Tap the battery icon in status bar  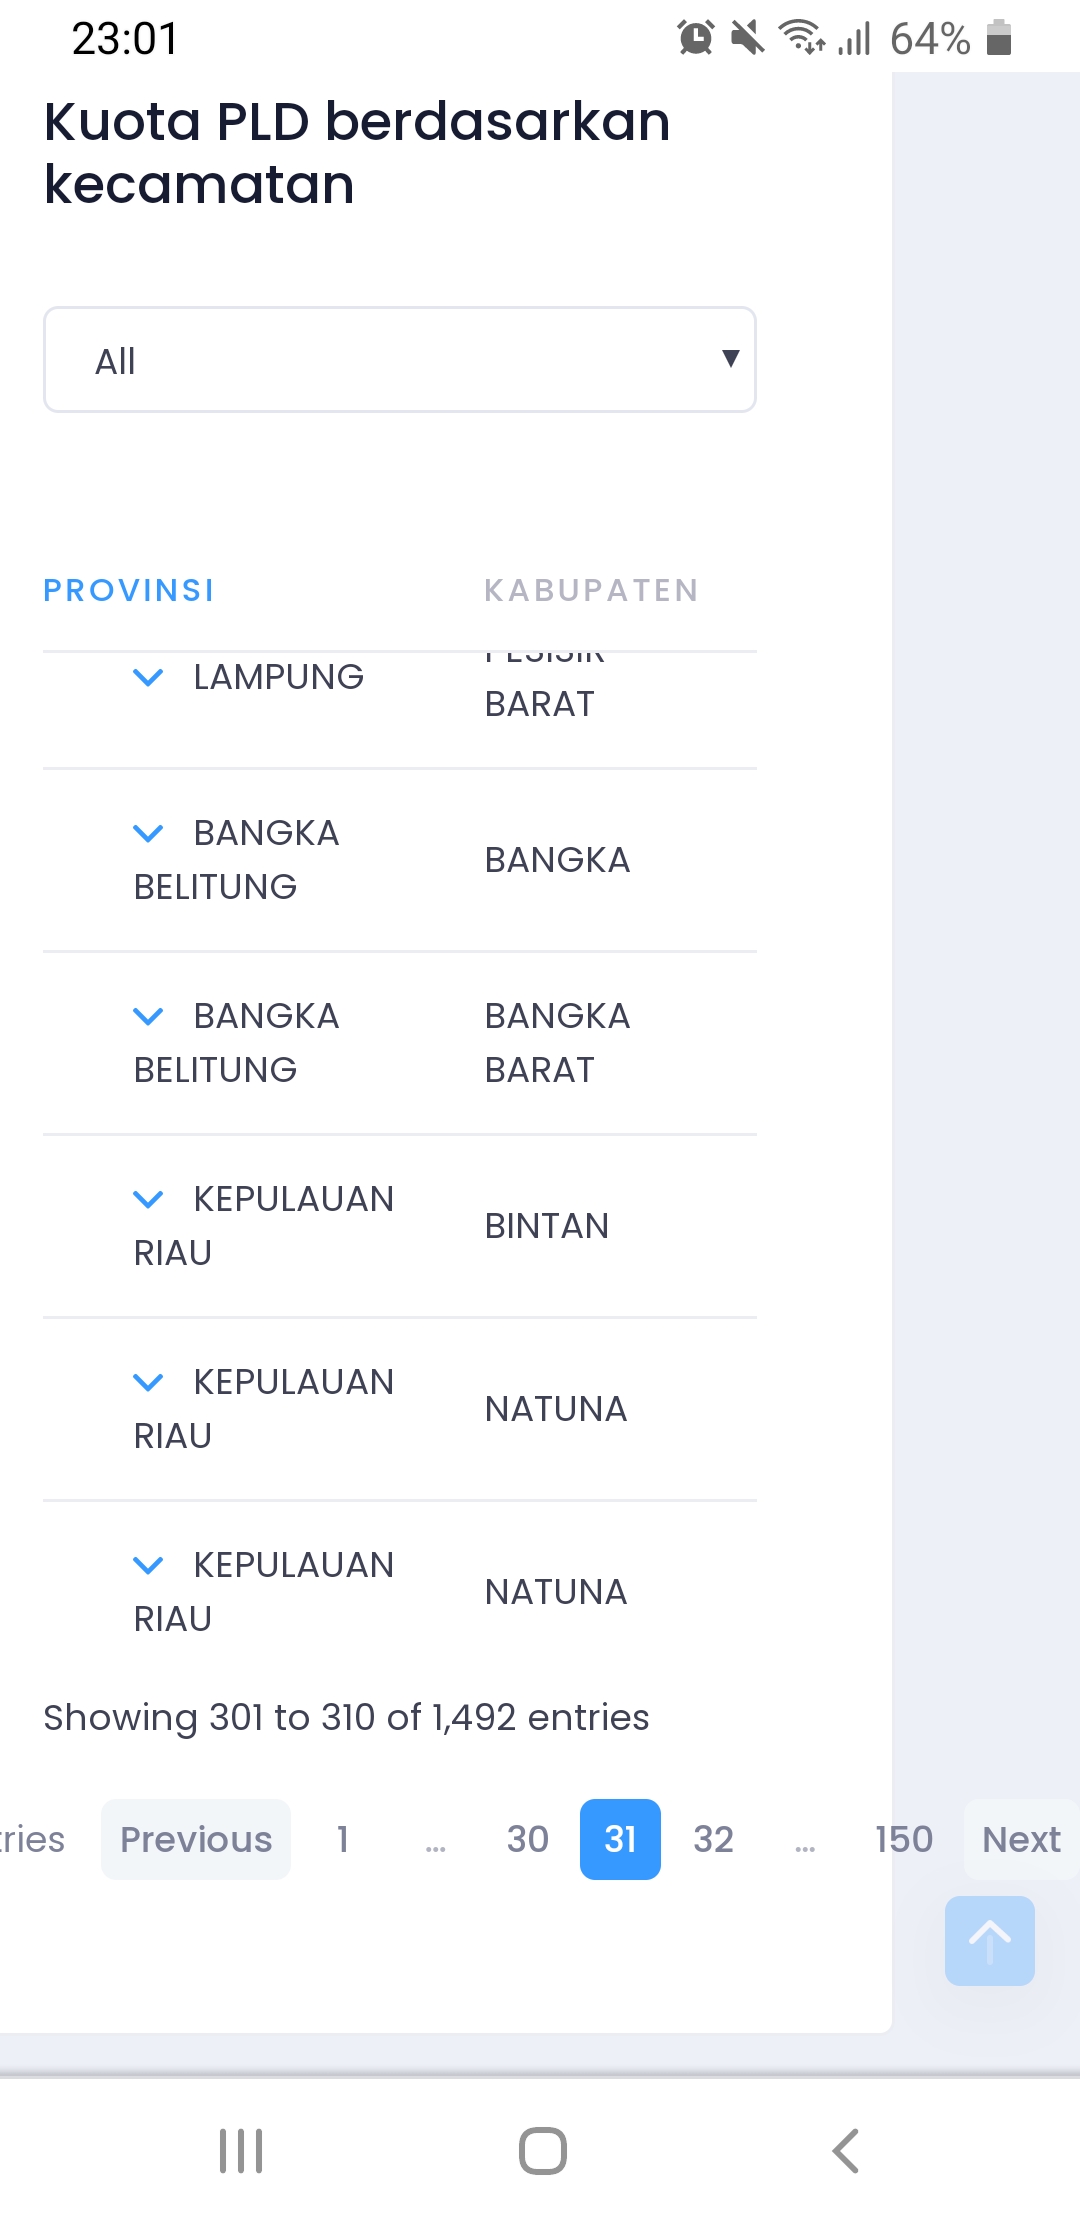[998, 38]
